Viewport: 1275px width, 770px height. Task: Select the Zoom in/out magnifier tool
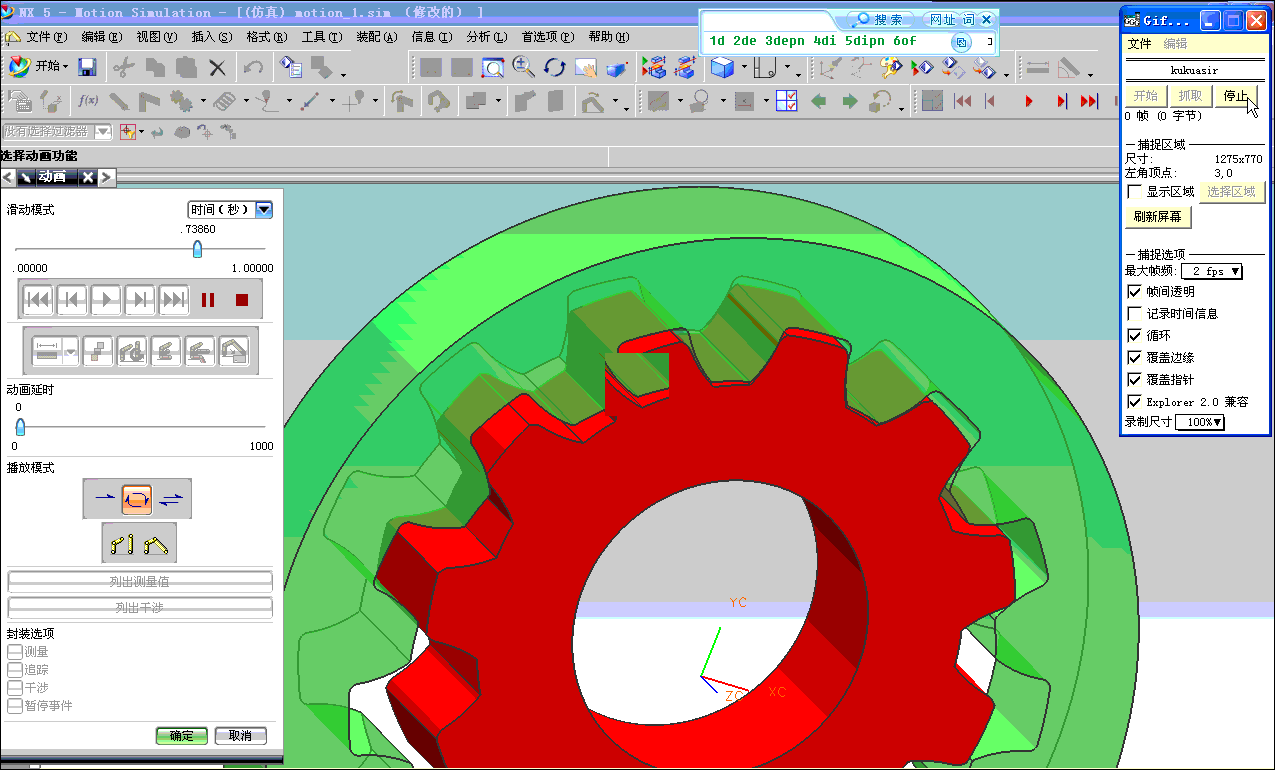[x=523, y=67]
